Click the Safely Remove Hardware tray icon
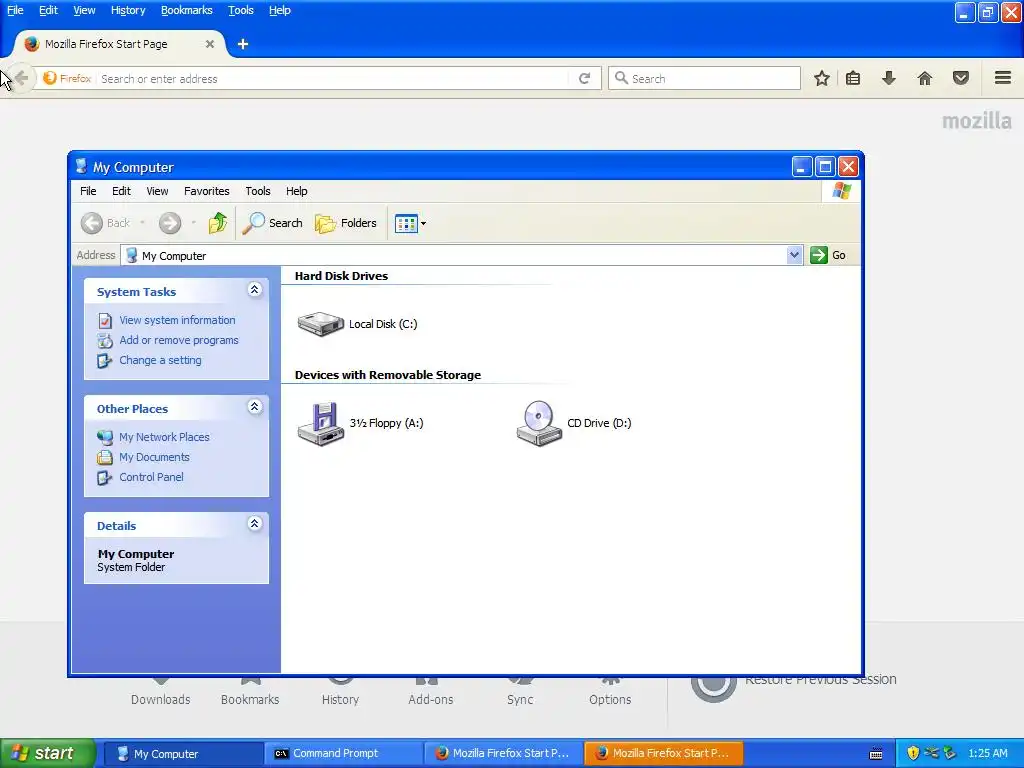 click(x=949, y=753)
